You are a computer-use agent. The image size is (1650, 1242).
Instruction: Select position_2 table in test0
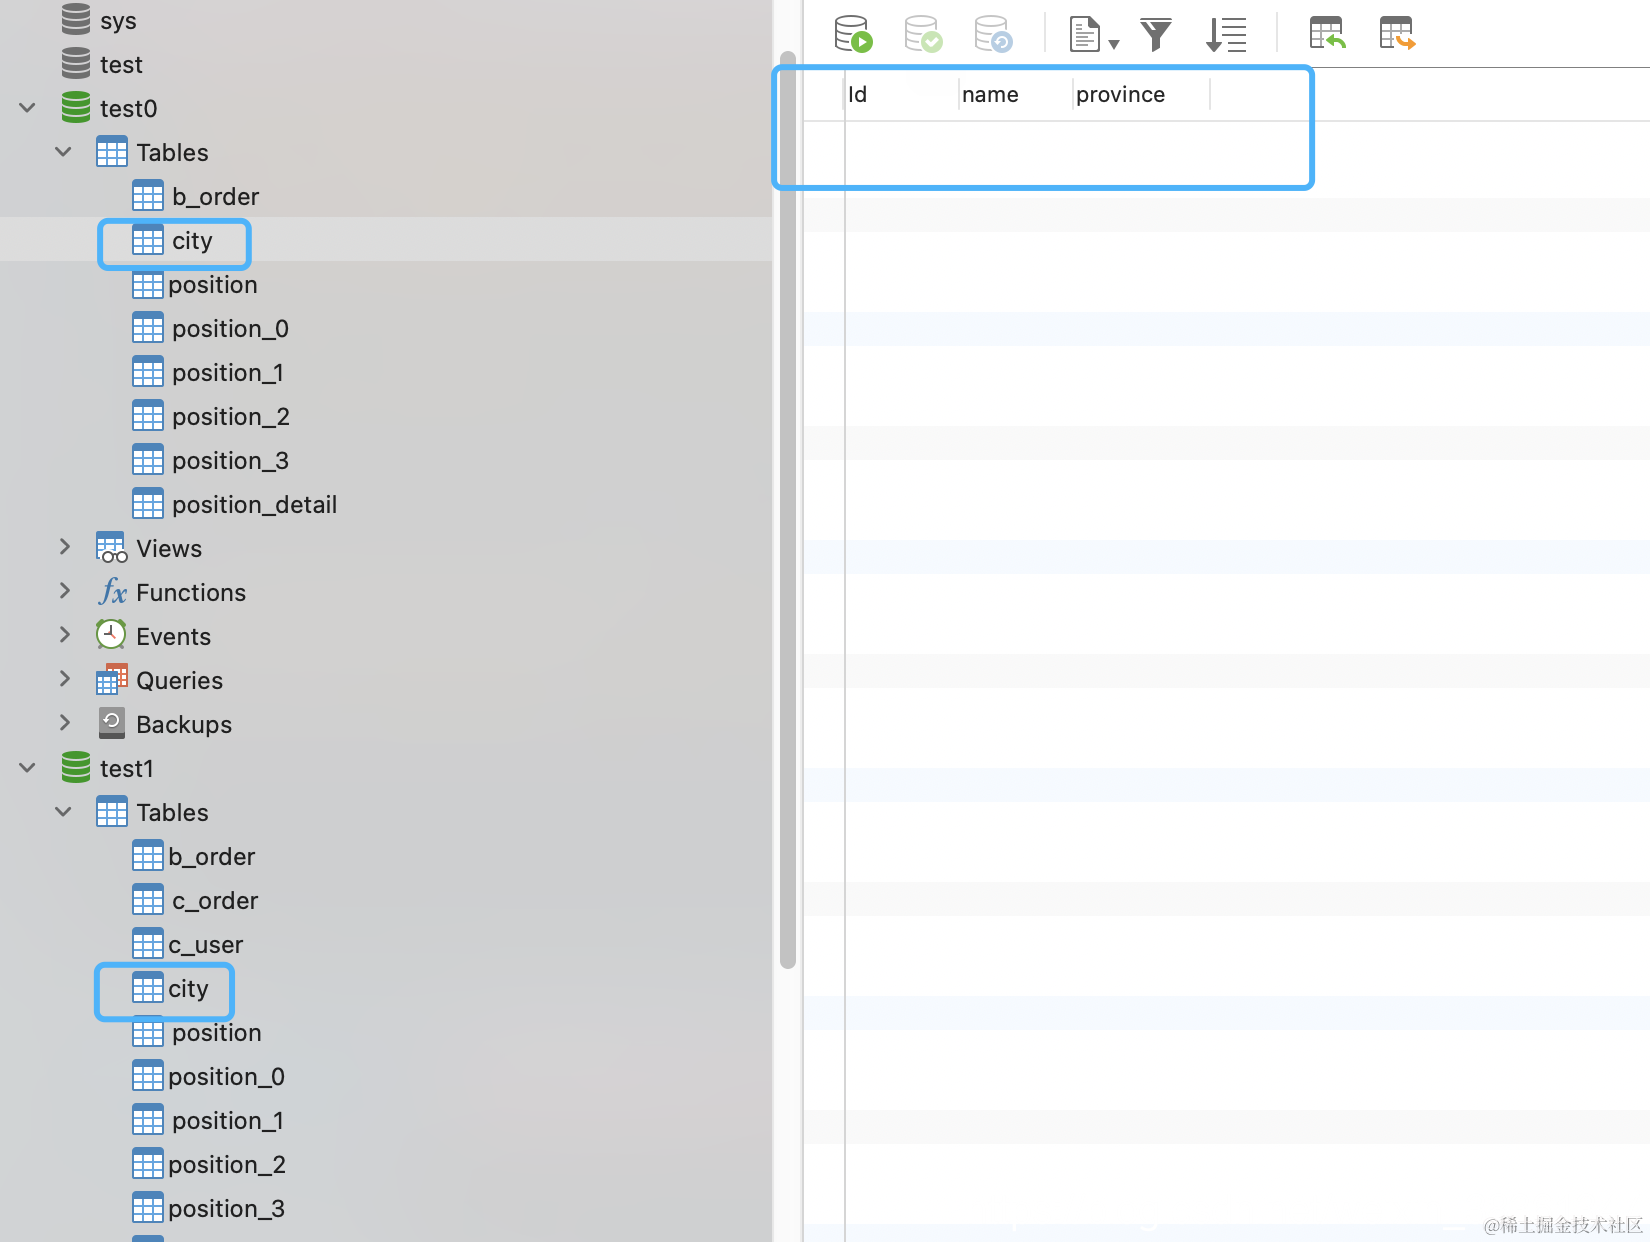pos(231,417)
